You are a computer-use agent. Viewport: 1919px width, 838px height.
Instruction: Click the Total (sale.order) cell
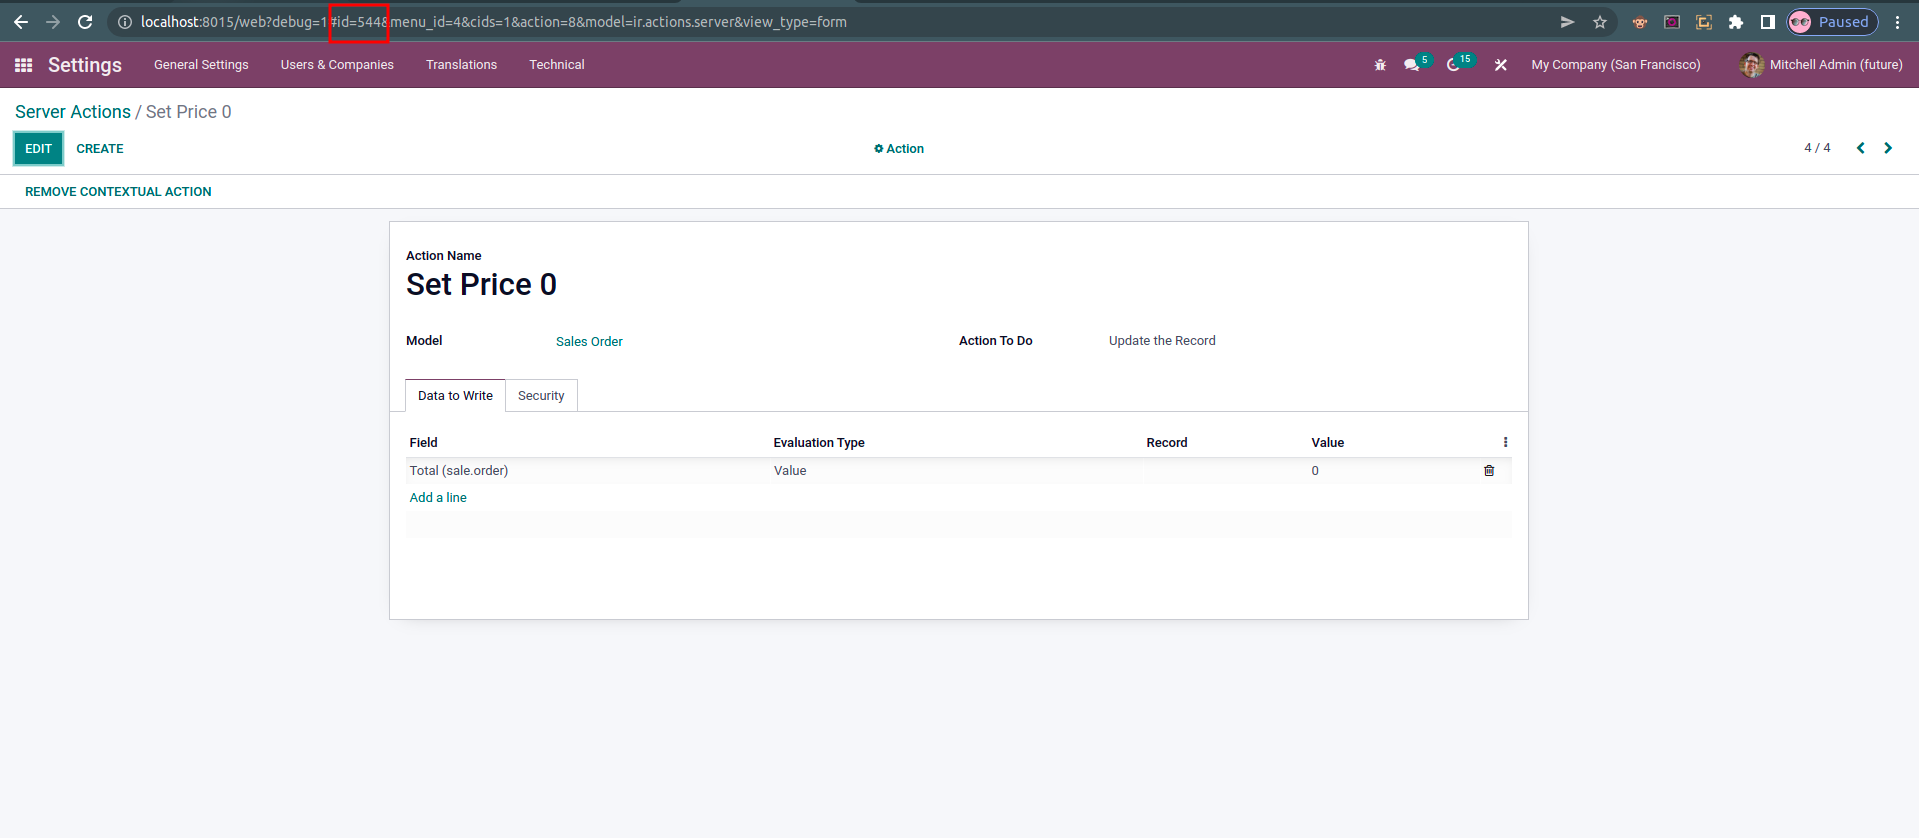[459, 471]
